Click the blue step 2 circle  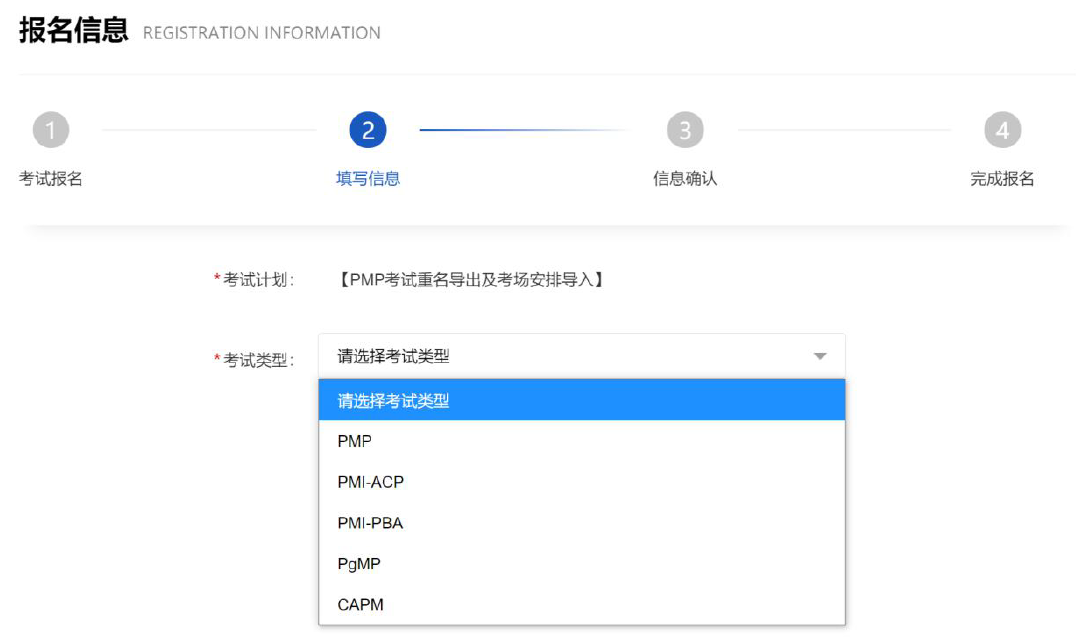[x=368, y=130]
